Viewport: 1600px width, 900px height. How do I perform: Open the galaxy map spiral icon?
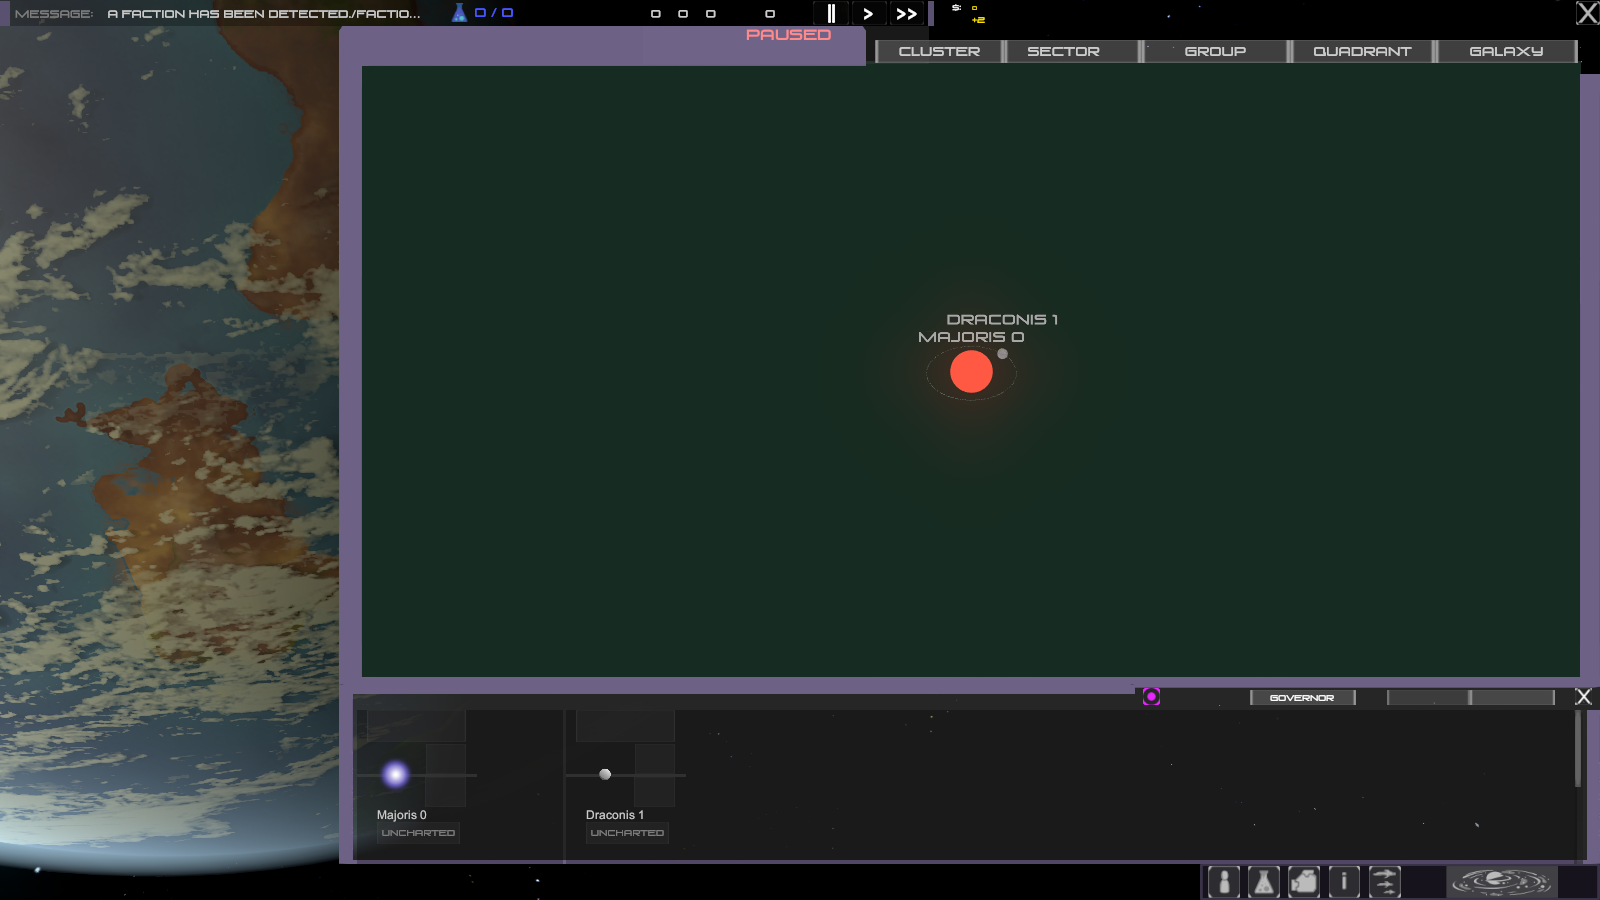pyautogui.click(x=1501, y=882)
